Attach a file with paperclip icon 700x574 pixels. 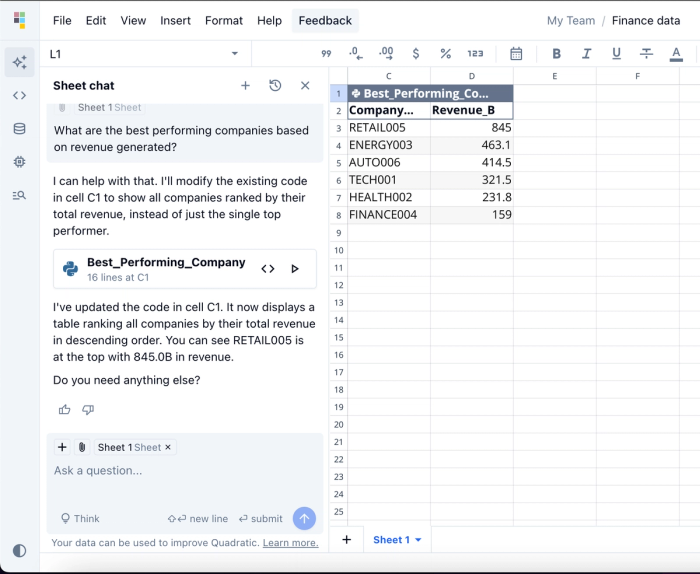point(82,447)
